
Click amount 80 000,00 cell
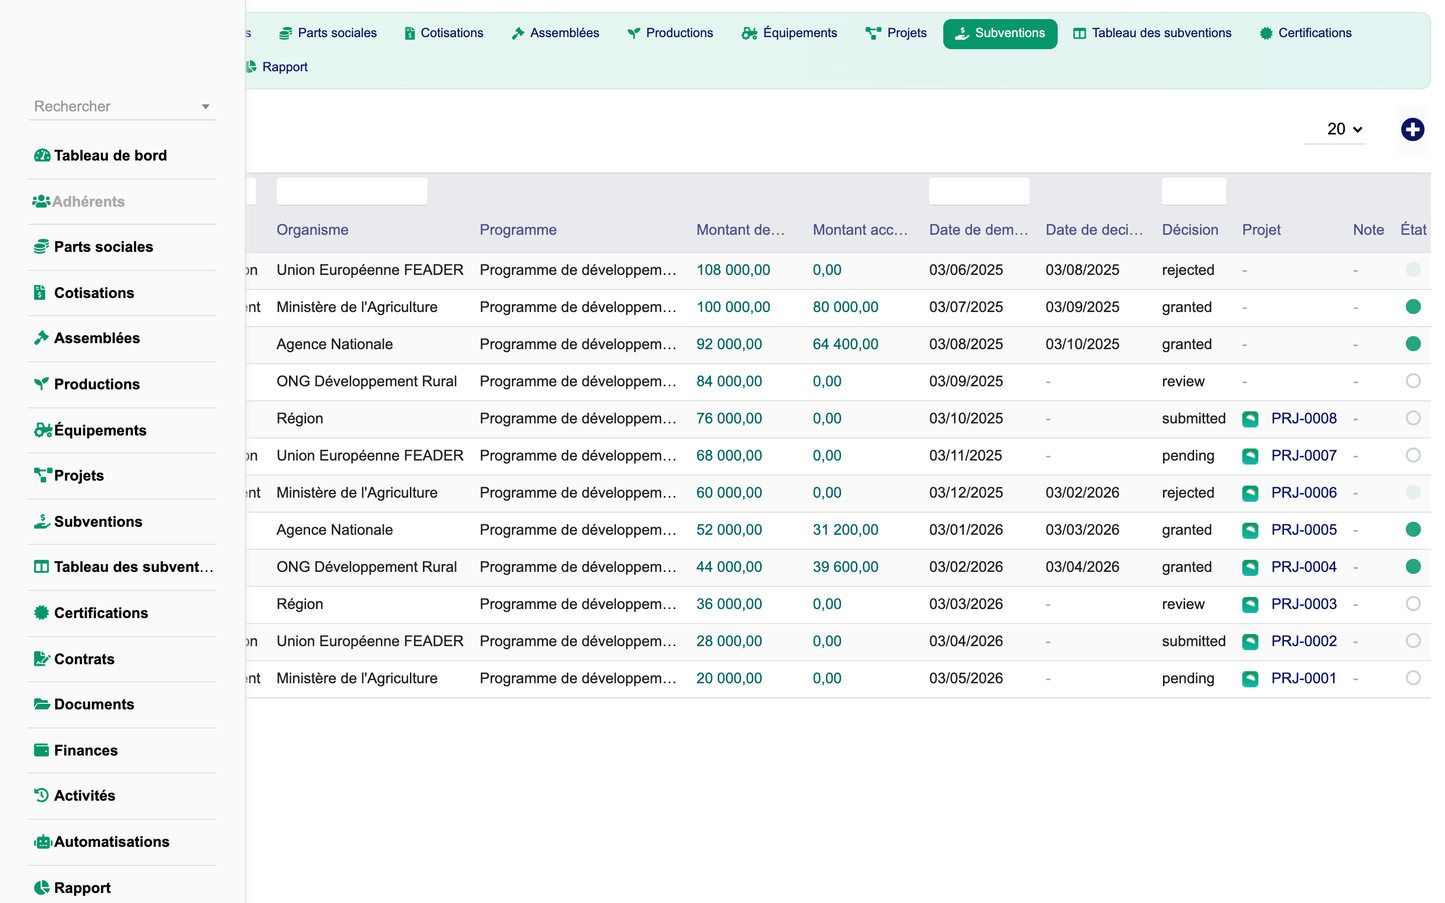click(845, 307)
